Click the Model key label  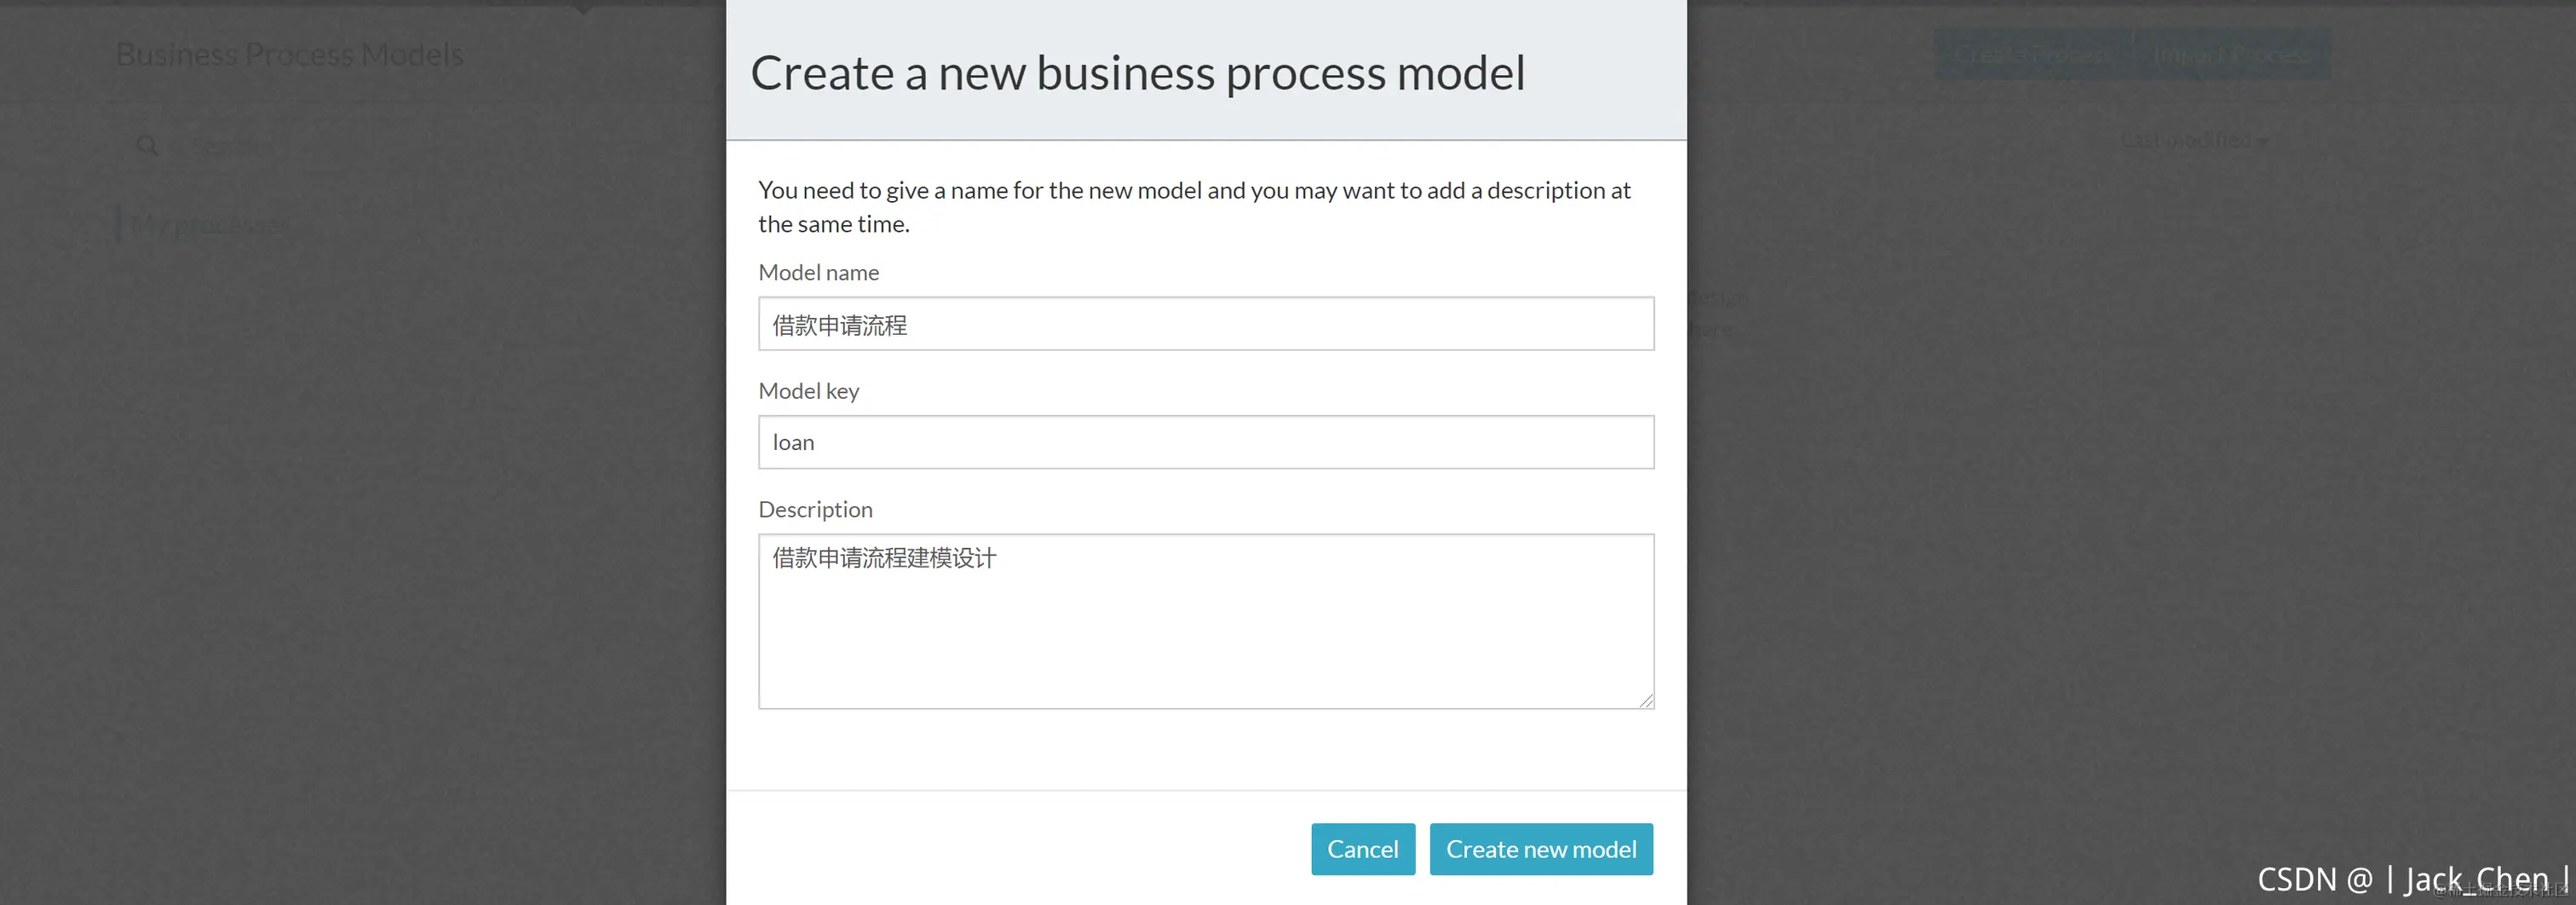(809, 391)
